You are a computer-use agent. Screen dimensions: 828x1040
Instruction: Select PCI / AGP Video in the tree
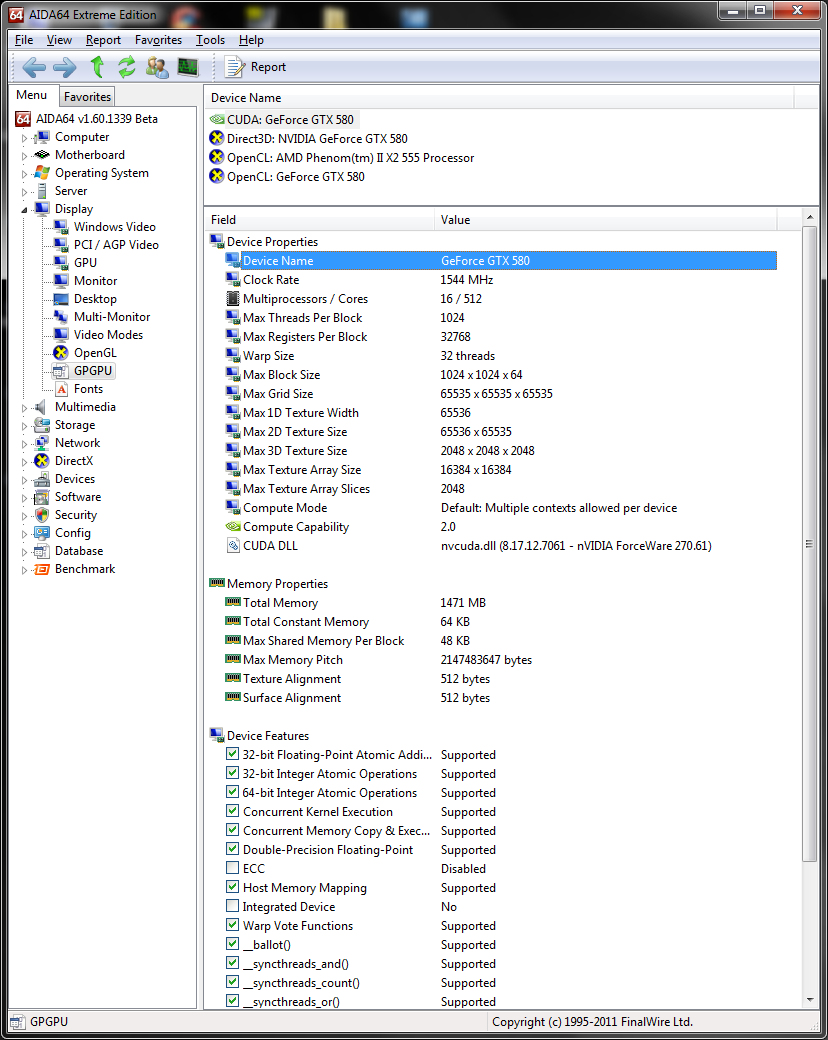(116, 245)
